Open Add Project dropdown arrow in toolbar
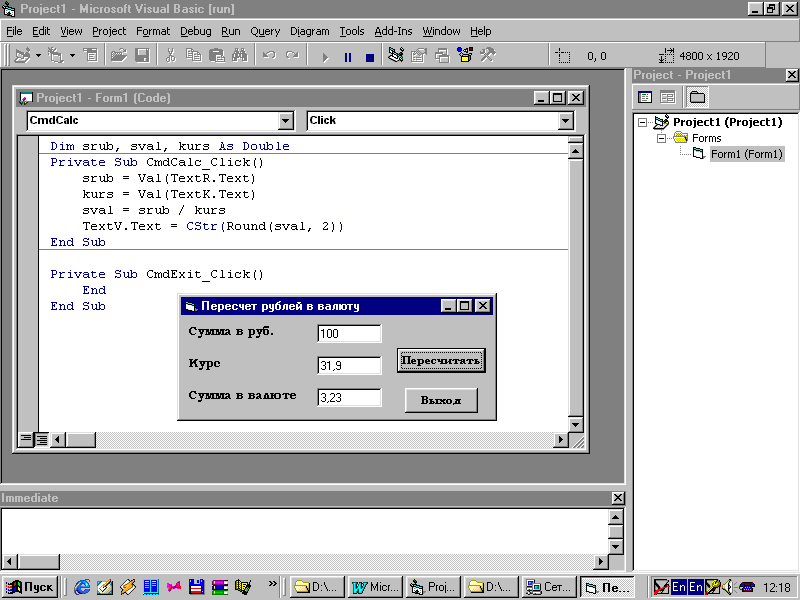800x600 pixels. (x=38, y=55)
